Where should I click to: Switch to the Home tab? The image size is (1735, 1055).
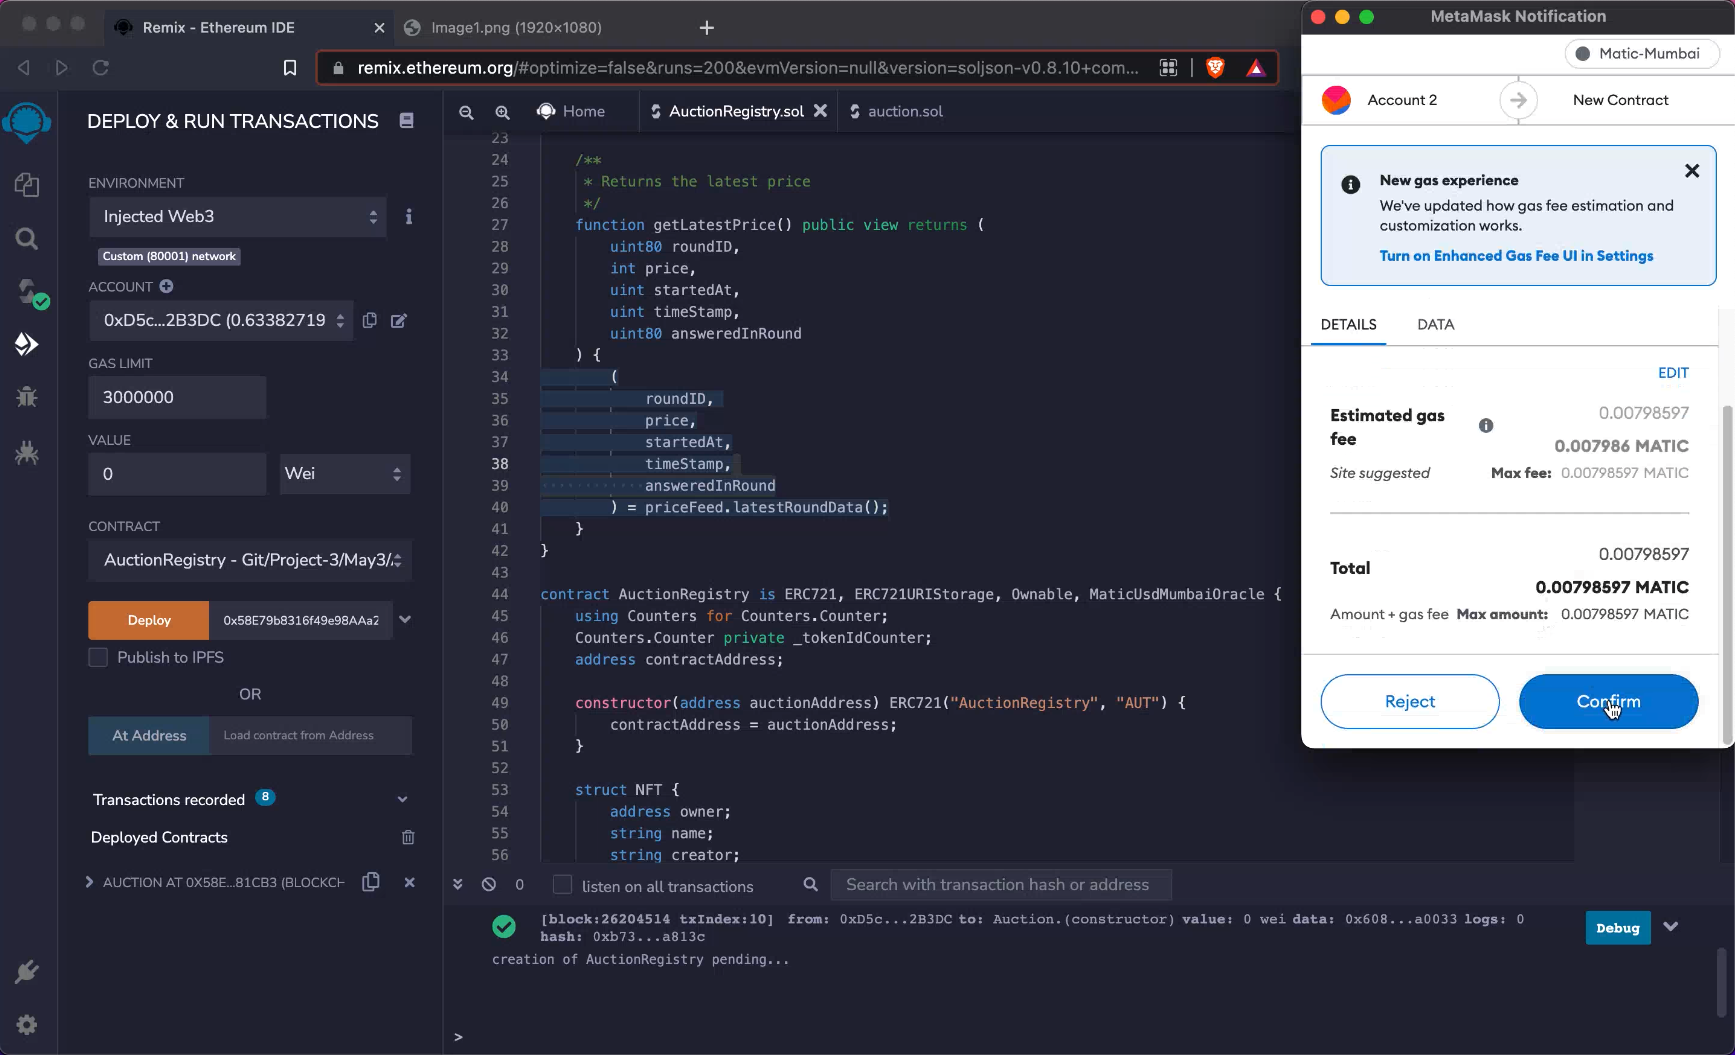click(x=571, y=111)
